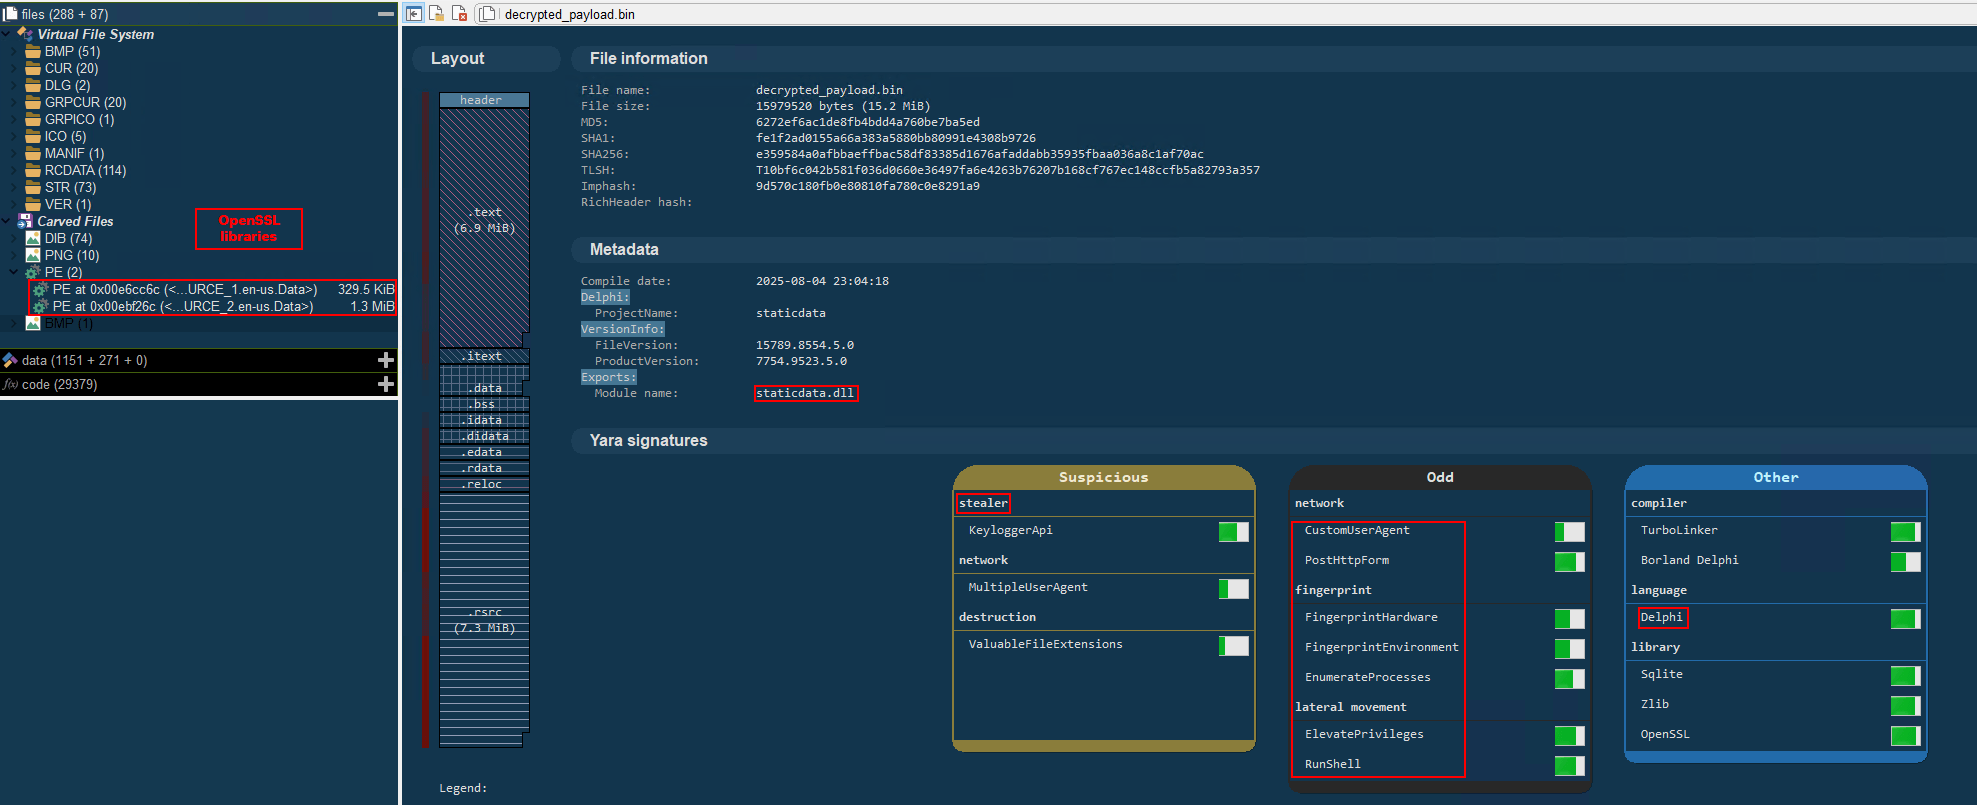
Task: Open the FingerprintHardware Yara rule
Action: (x=1370, y=617)
